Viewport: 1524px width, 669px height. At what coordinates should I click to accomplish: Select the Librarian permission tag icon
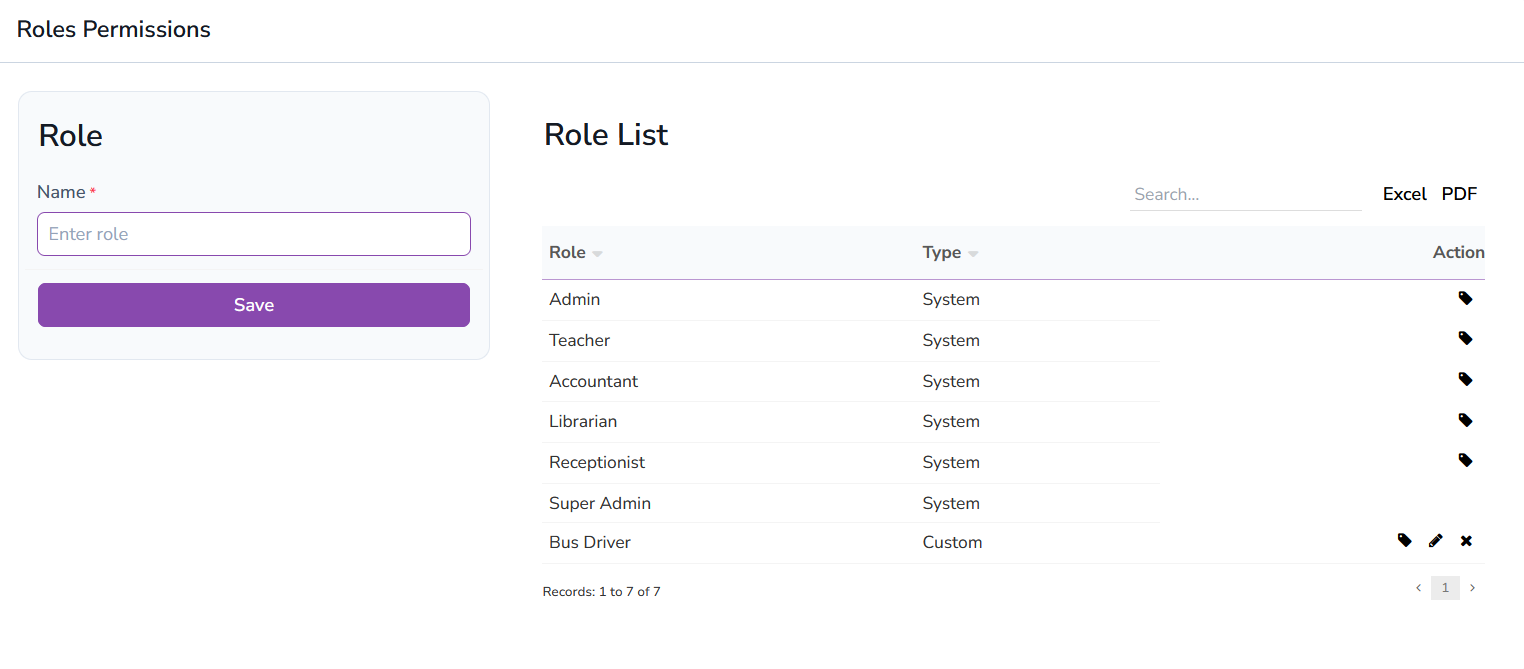pos(1466,420)
